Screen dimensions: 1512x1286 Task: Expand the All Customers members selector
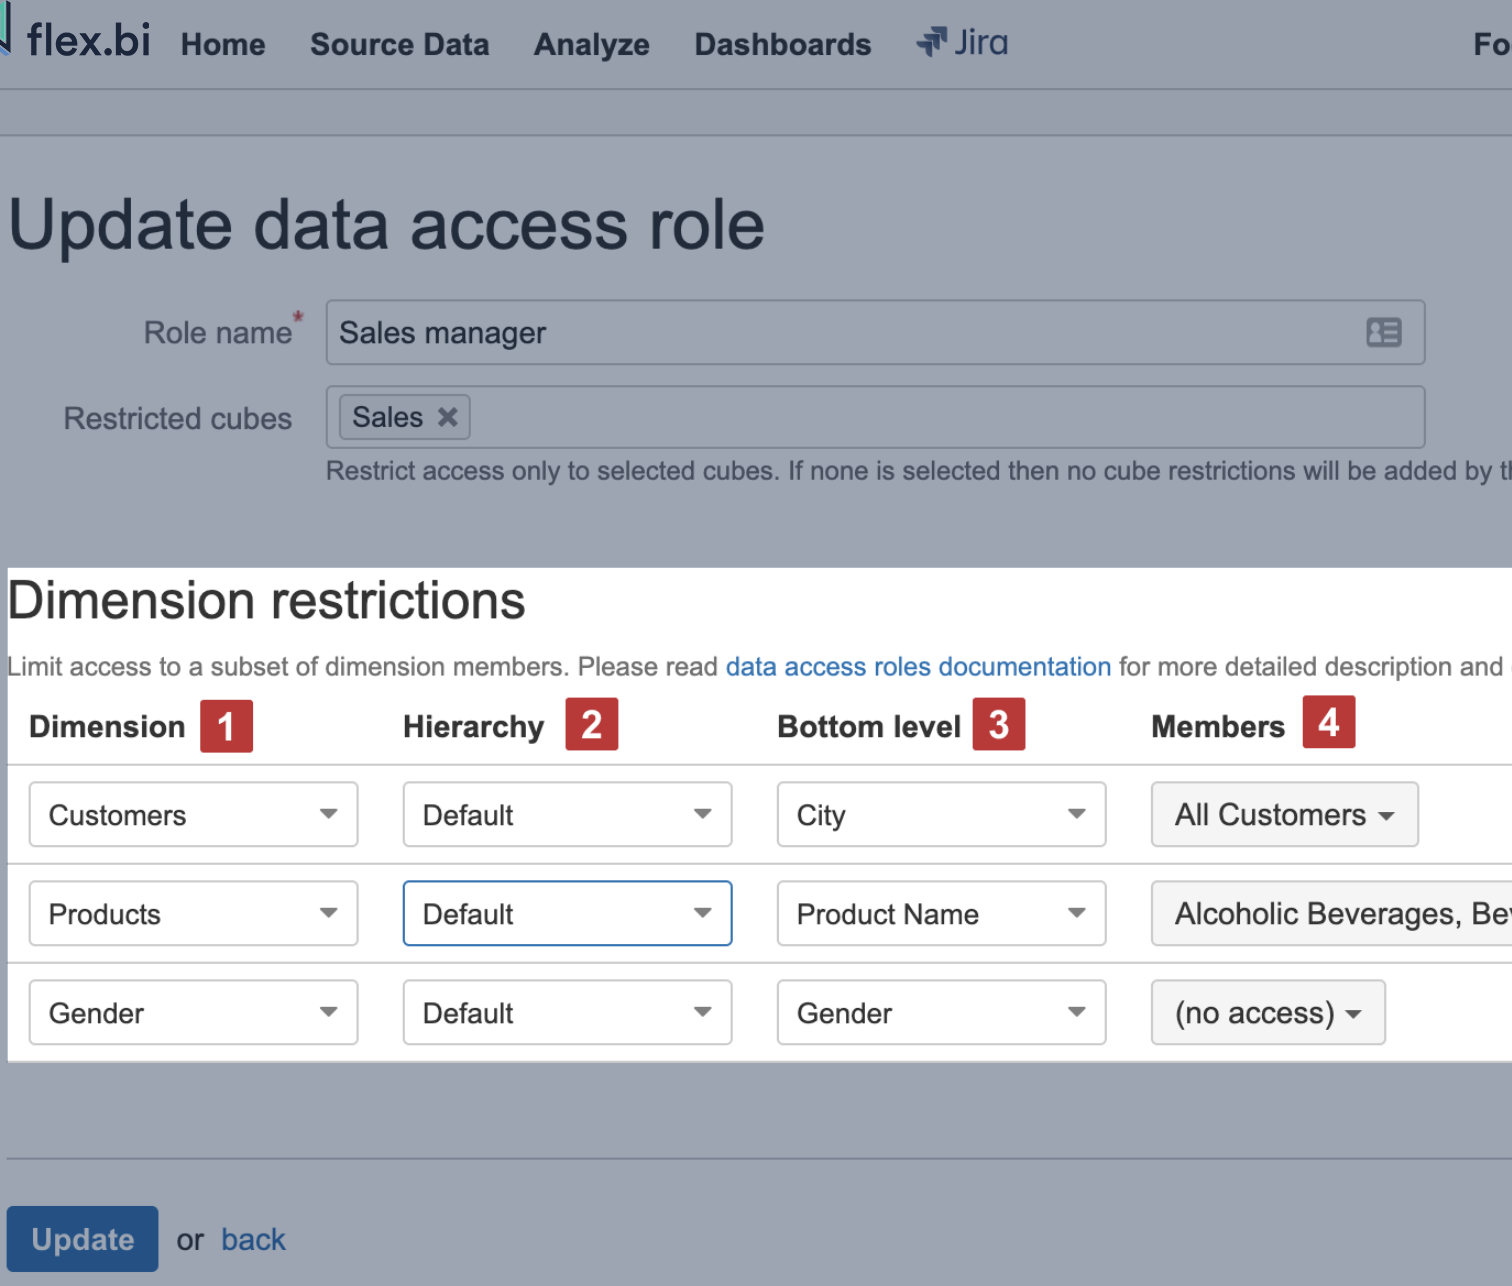click(1284, 815)
